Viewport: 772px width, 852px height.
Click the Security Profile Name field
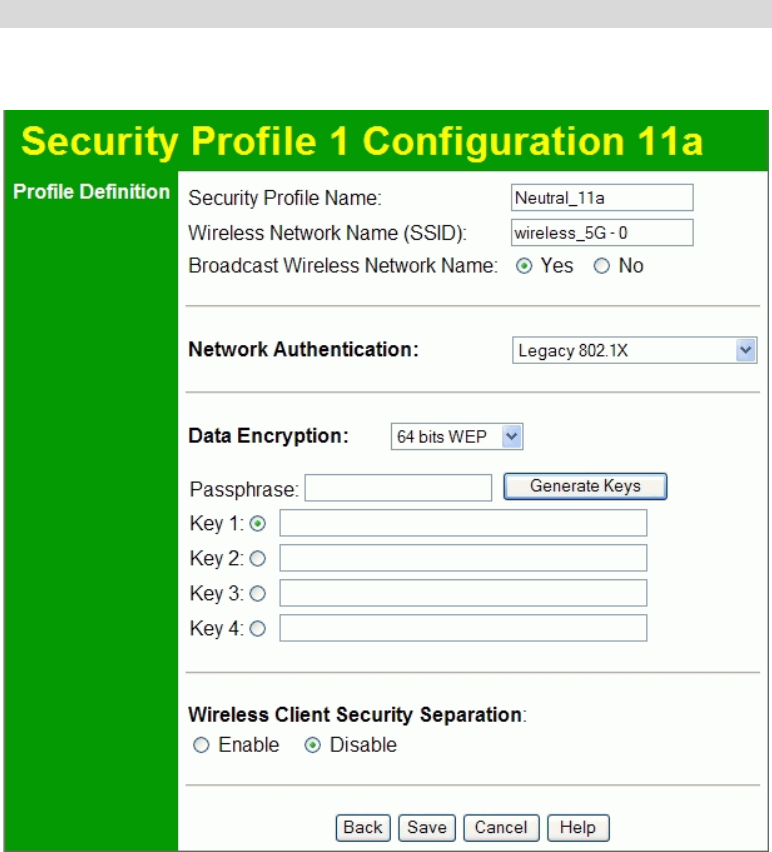(x=601, y=198)
